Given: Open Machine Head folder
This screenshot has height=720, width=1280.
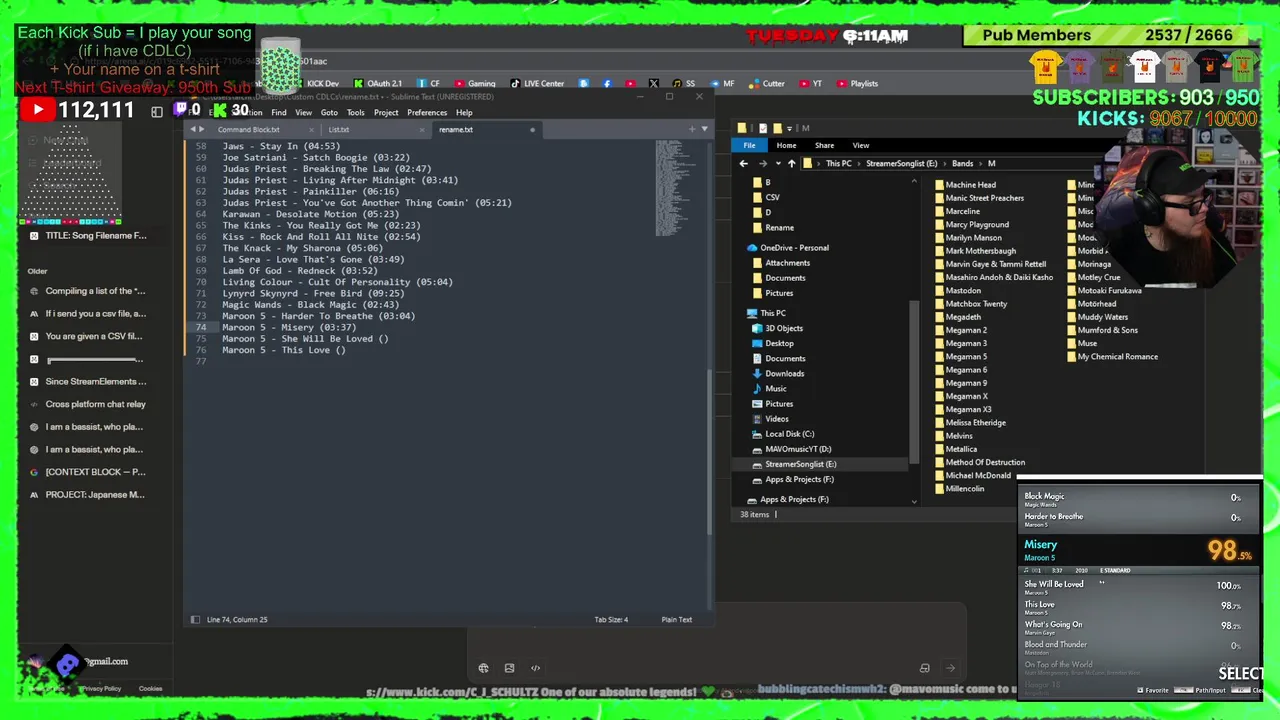Looking at the screenshot, I should [x=965, y=185].
